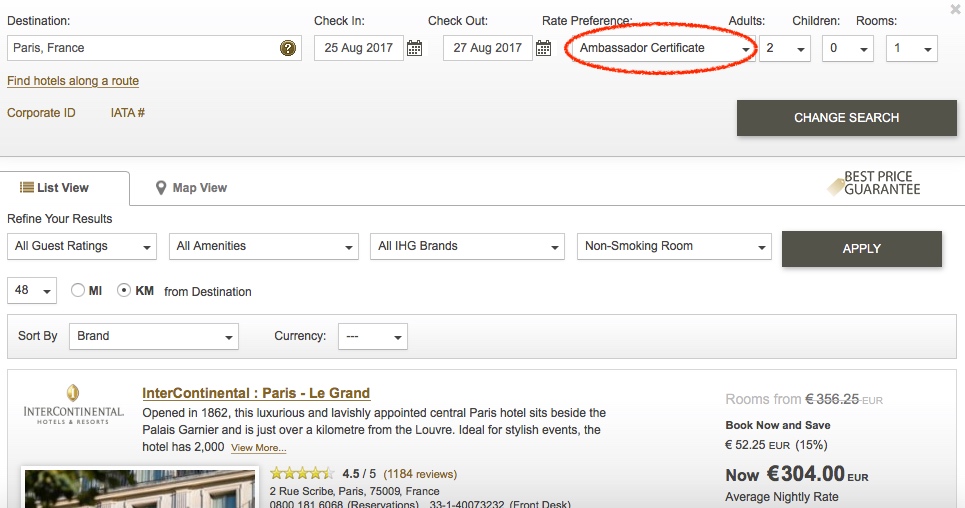Switch to the Map View tab

[191, 188]
